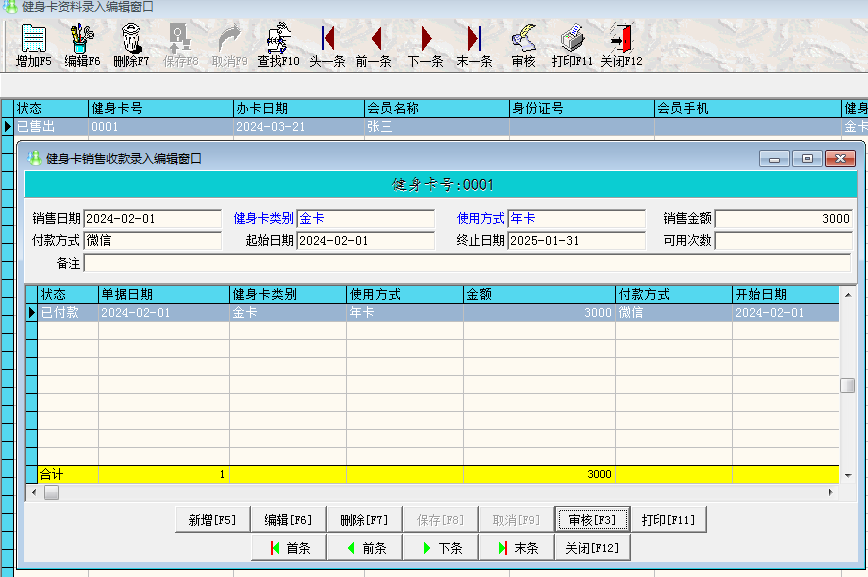Print using the 打印F11 toolbar icon
This screenshot has height=577, width=868.
(572, 46)
